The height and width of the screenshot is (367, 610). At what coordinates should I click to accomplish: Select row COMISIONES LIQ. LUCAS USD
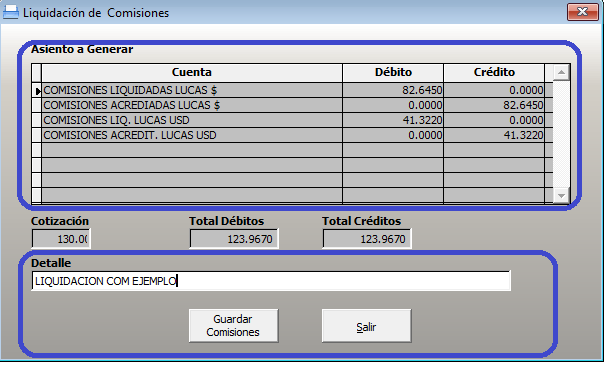293,120
